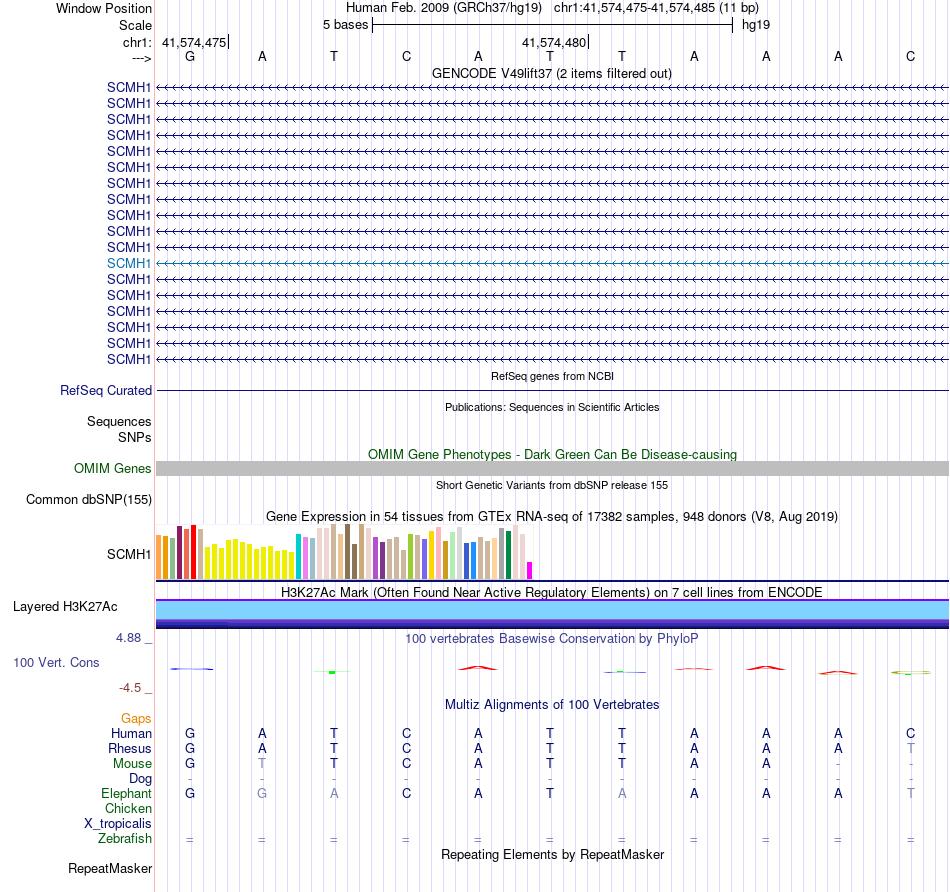
Task: Click the X_tropicalis species label
Action: click(x=118, y=824)
